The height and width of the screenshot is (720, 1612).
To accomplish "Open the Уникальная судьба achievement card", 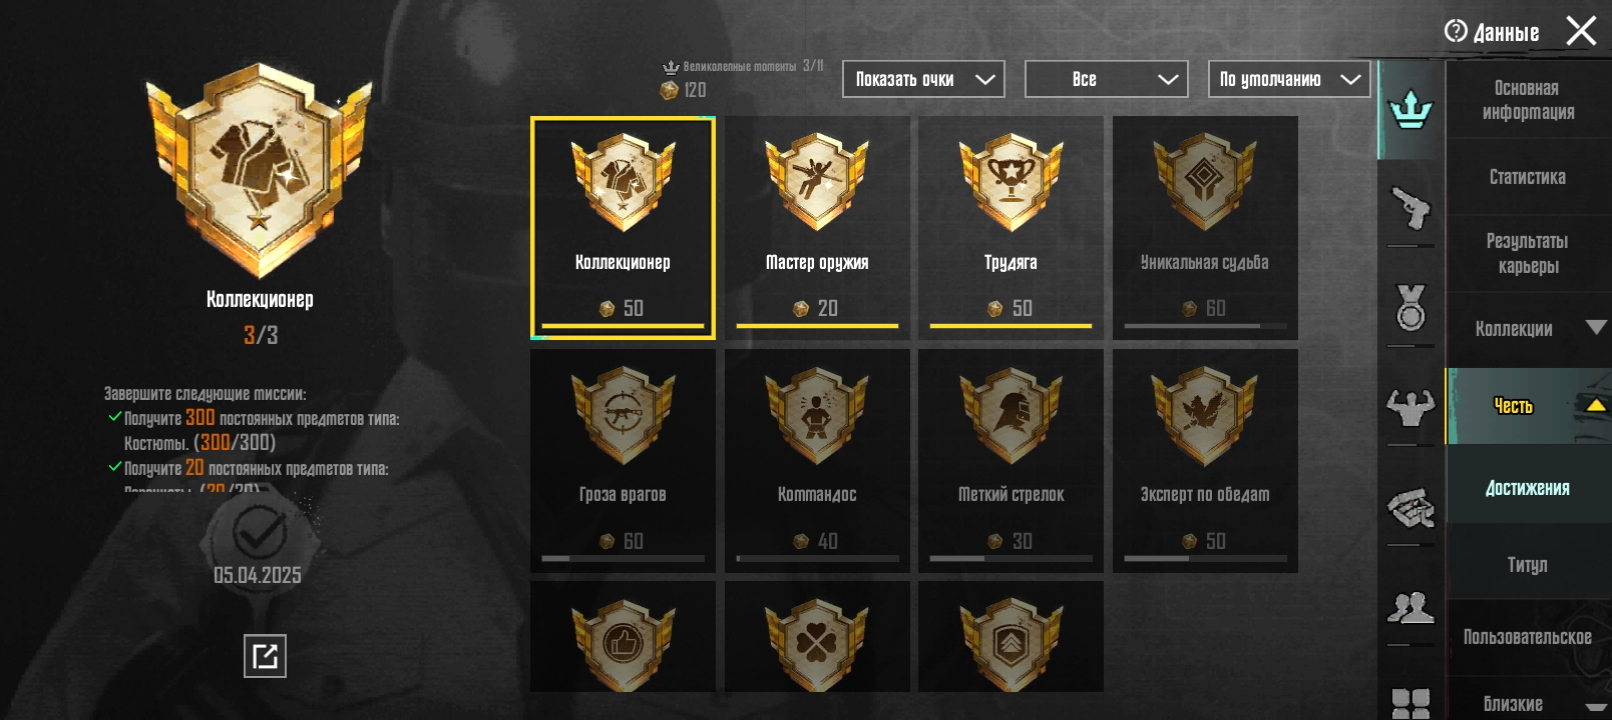I will (1205, 228).
